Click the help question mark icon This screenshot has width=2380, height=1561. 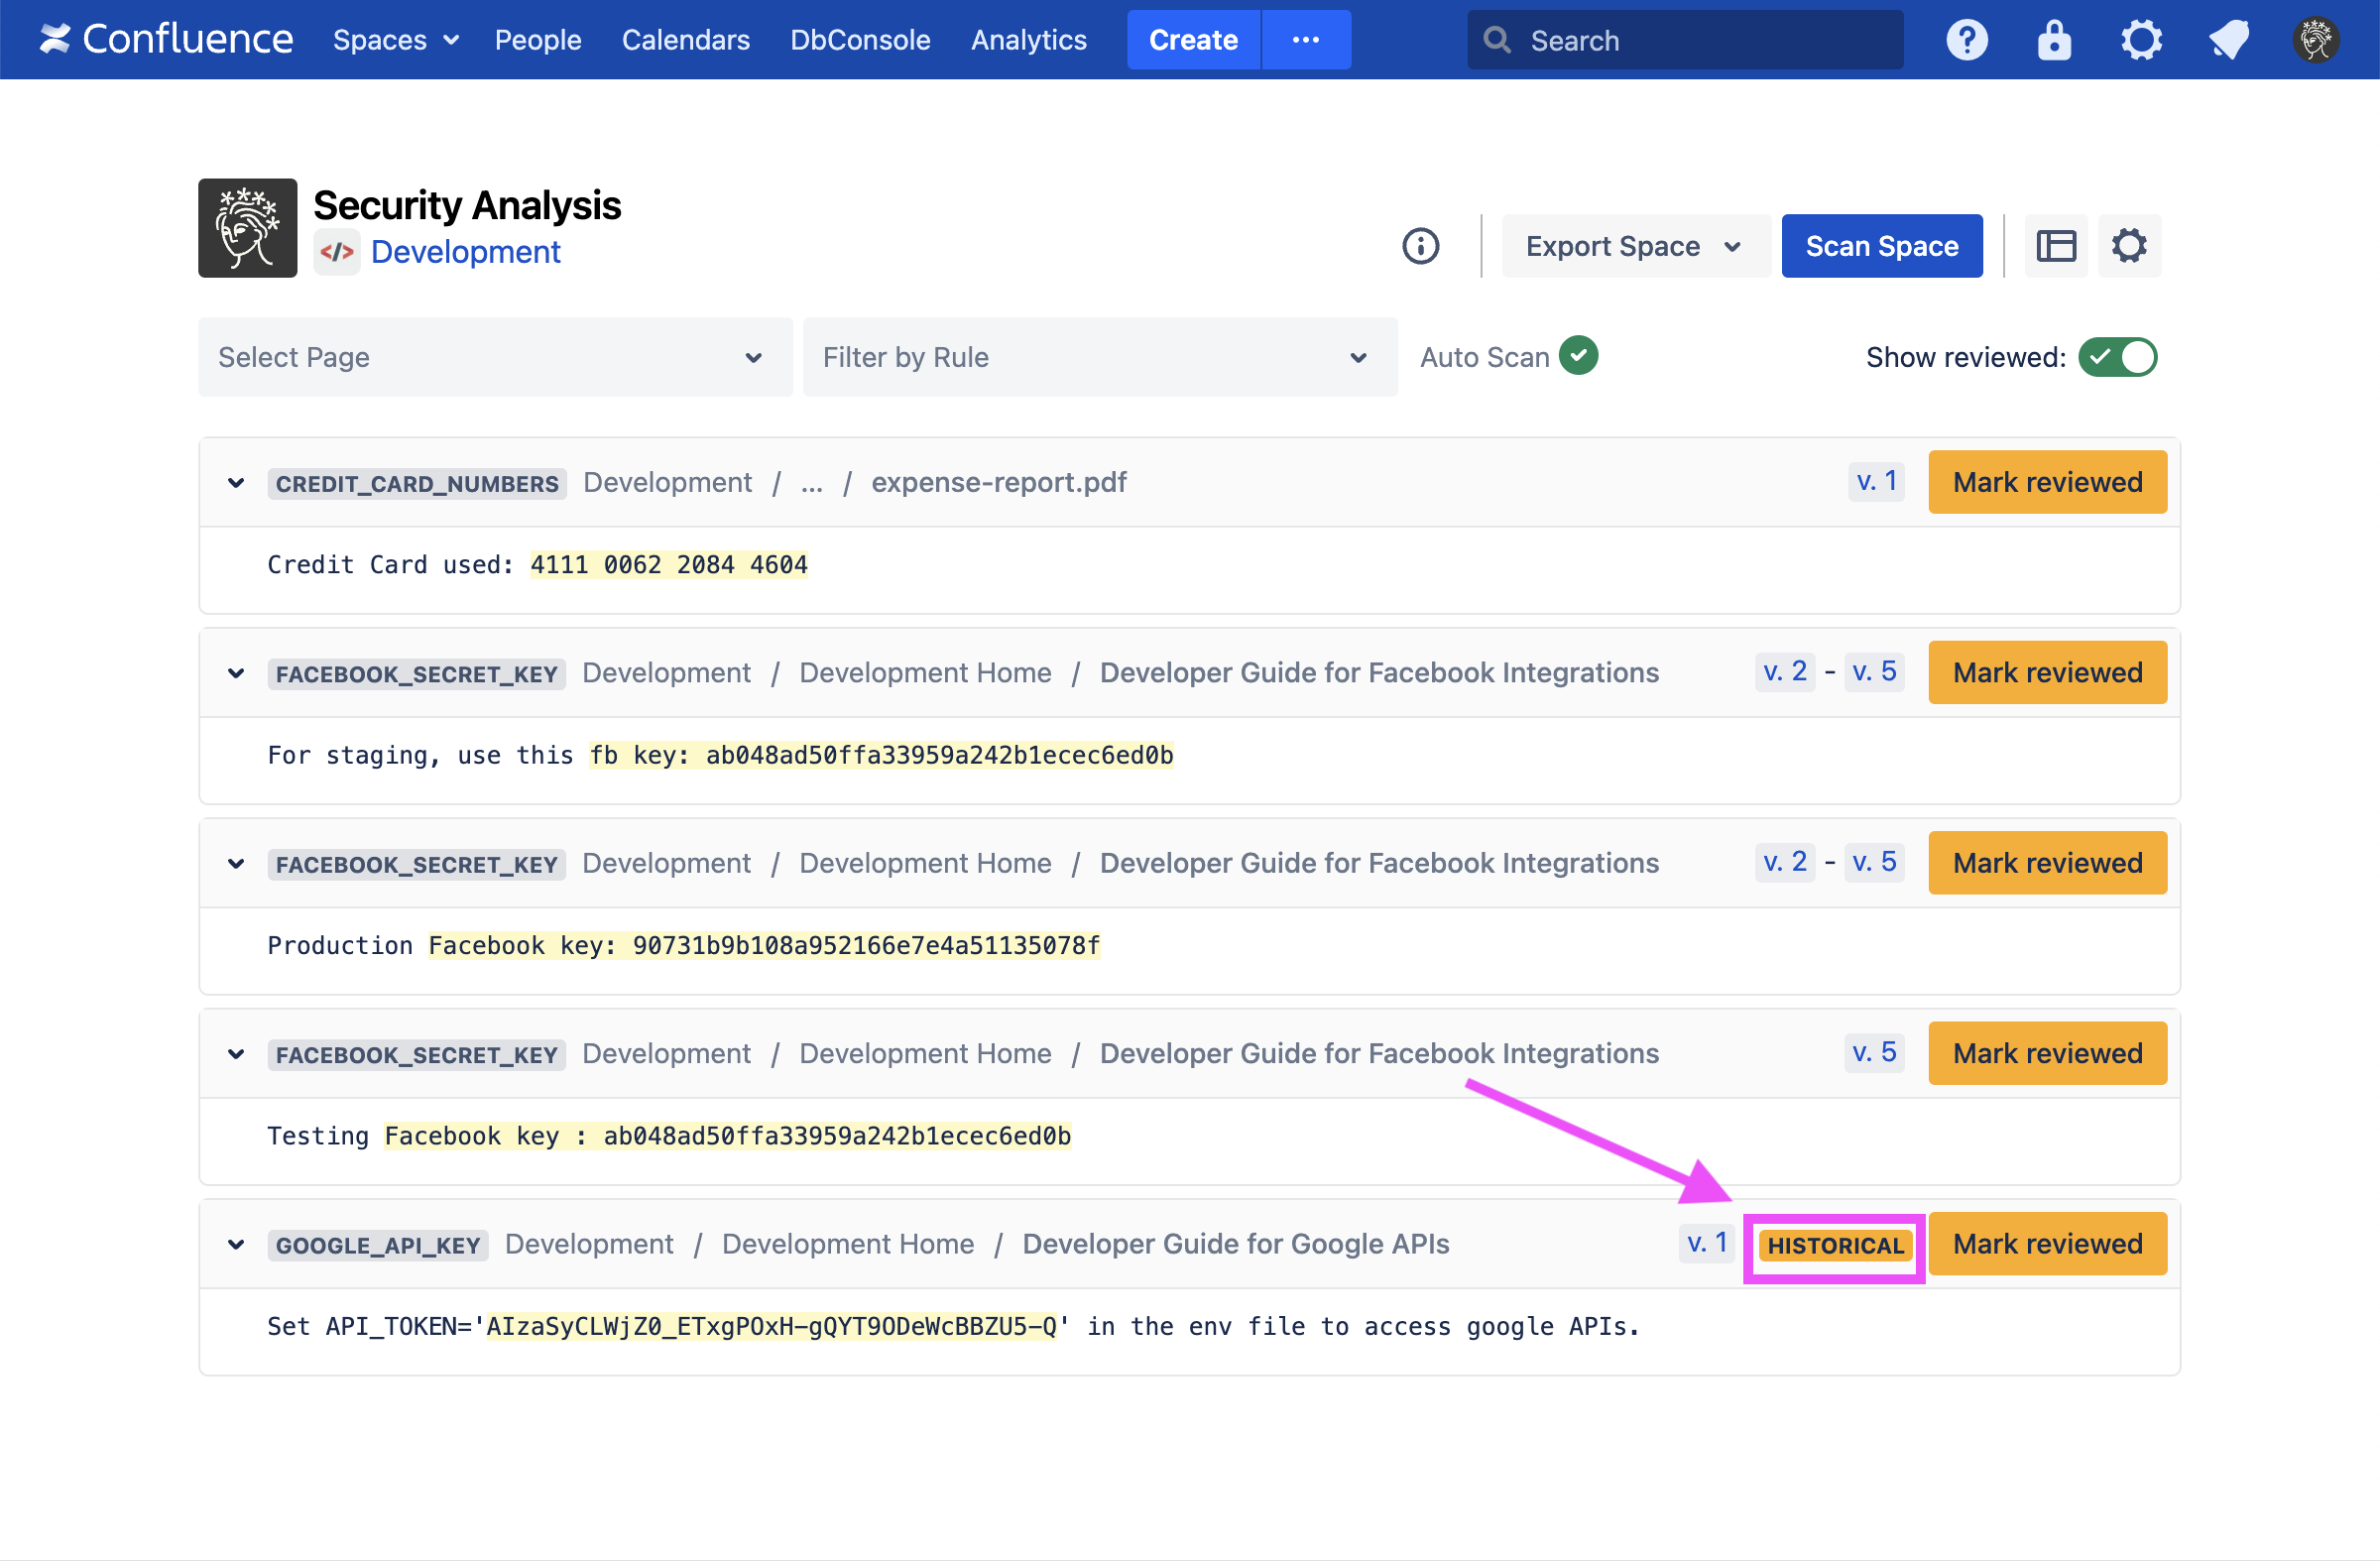(x=1966, y=40)
